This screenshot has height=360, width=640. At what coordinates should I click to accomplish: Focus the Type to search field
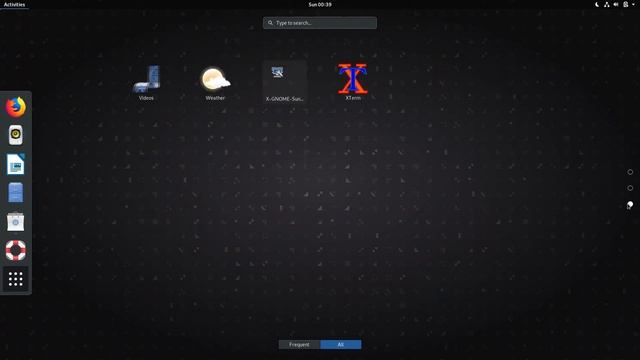[x=320, y=23]
